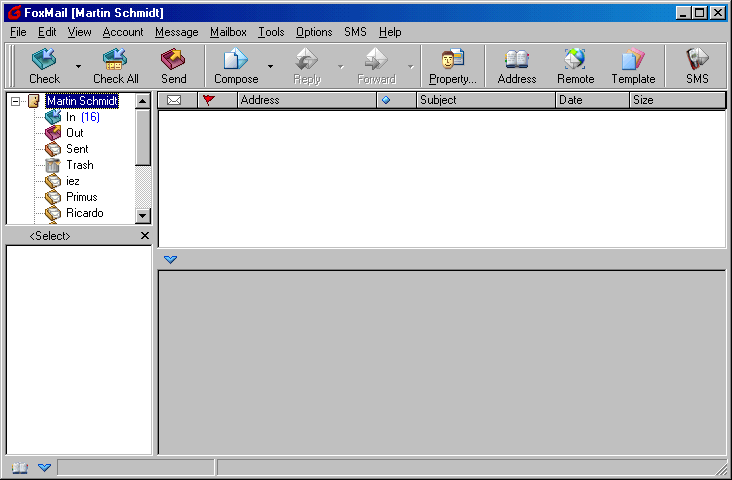The height and width of the screenshot is (480, 732).
Task: Open the Address book toolbar icon
Action: click(x=517, y=59)
